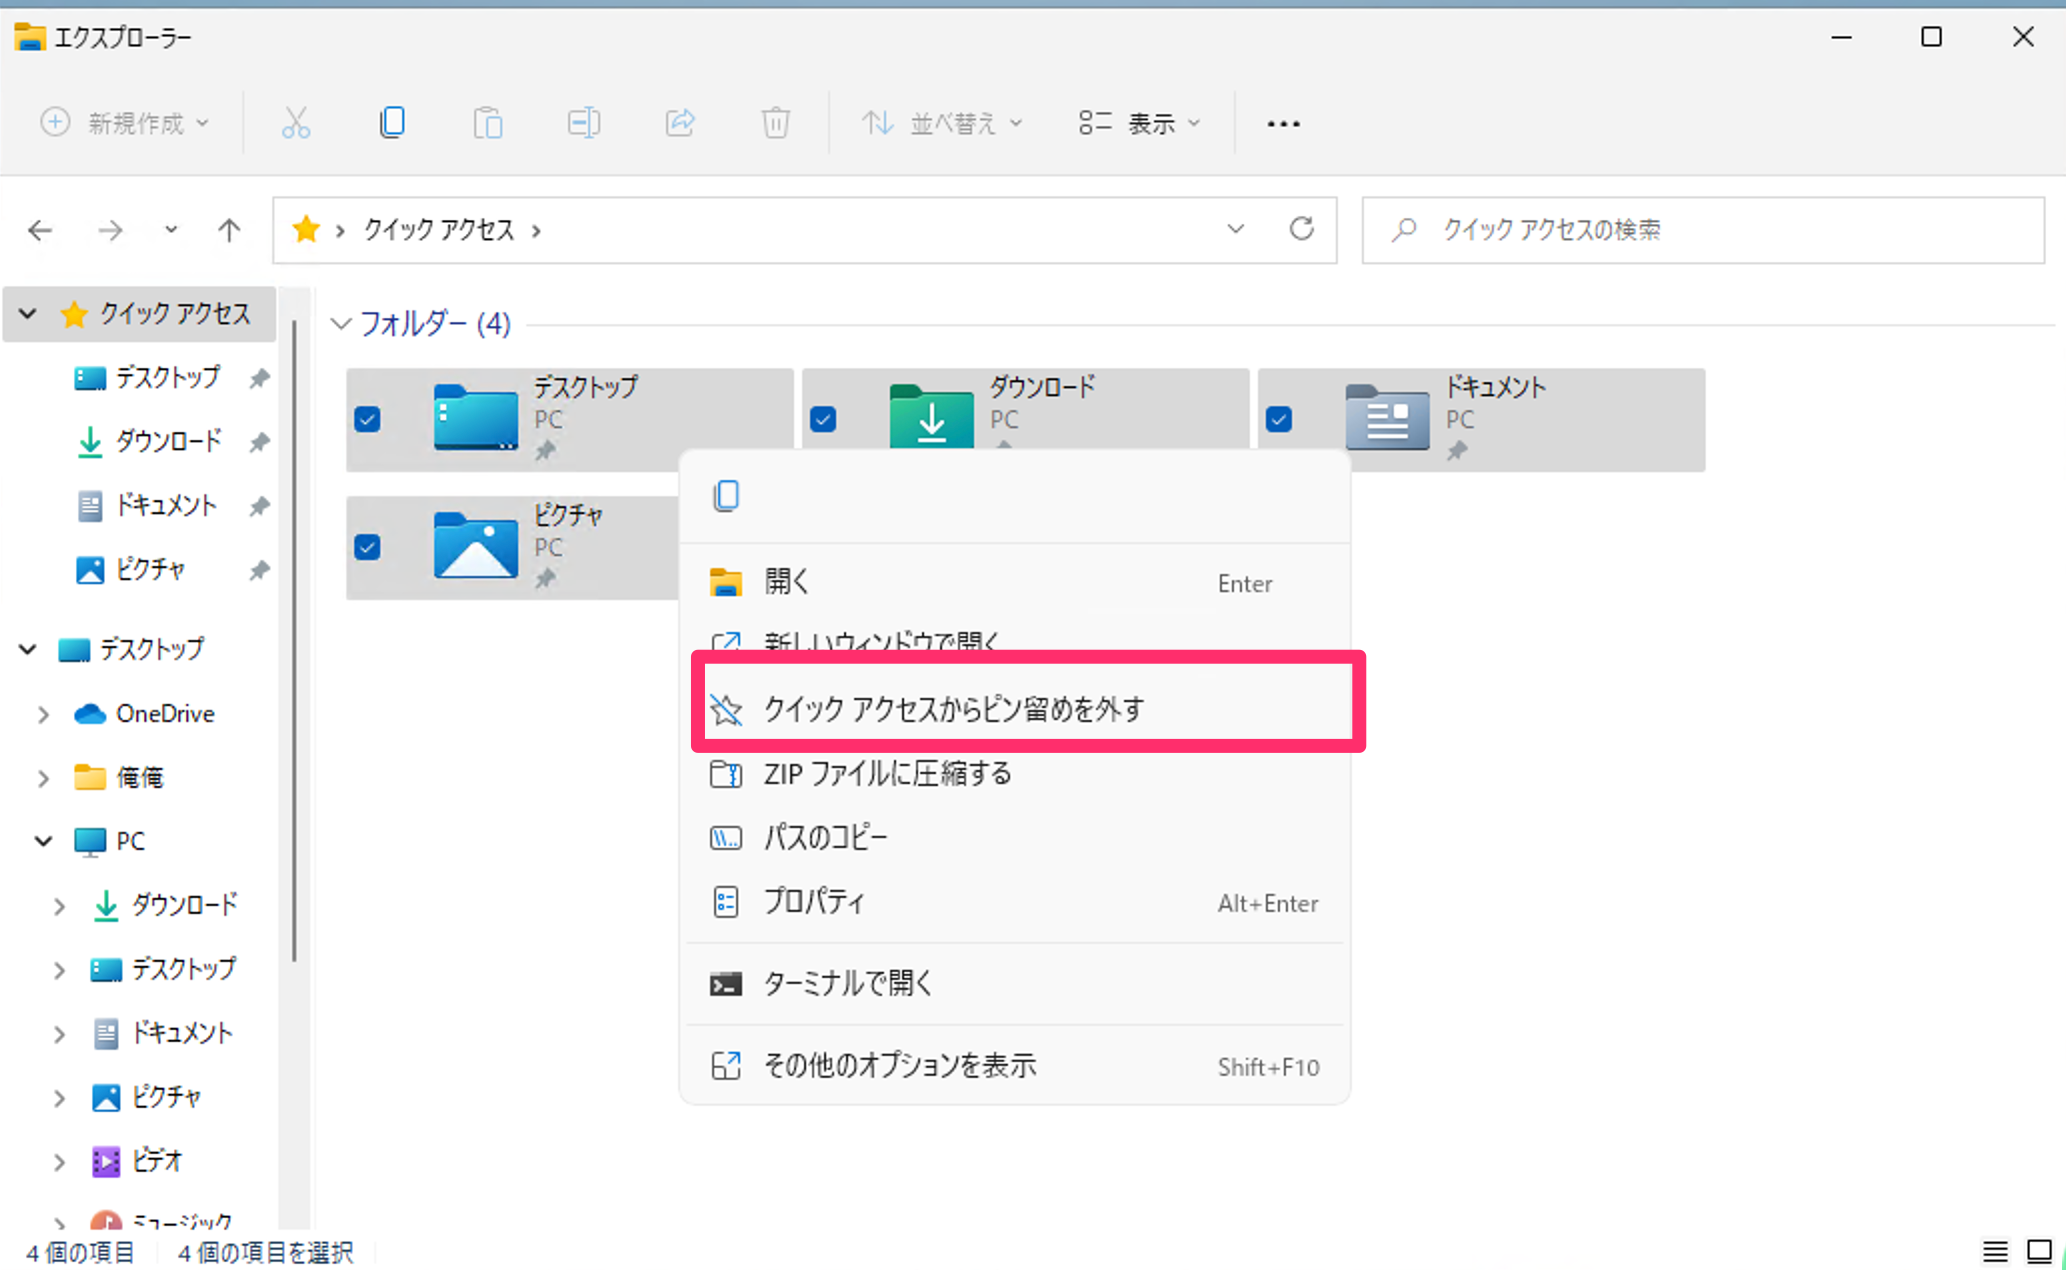The image size is (2066, 1270).
Task: Open the 並べ替え sort dropdown
Action: point(942,123)
